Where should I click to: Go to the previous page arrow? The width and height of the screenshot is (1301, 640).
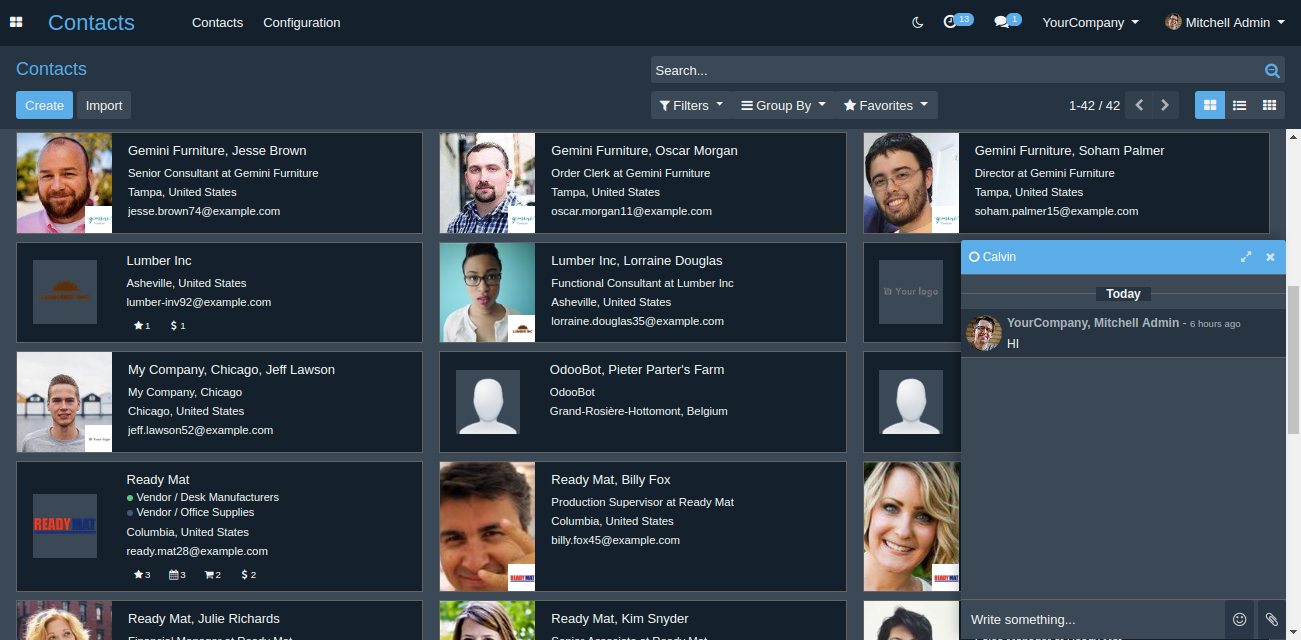click(1139, 105)
